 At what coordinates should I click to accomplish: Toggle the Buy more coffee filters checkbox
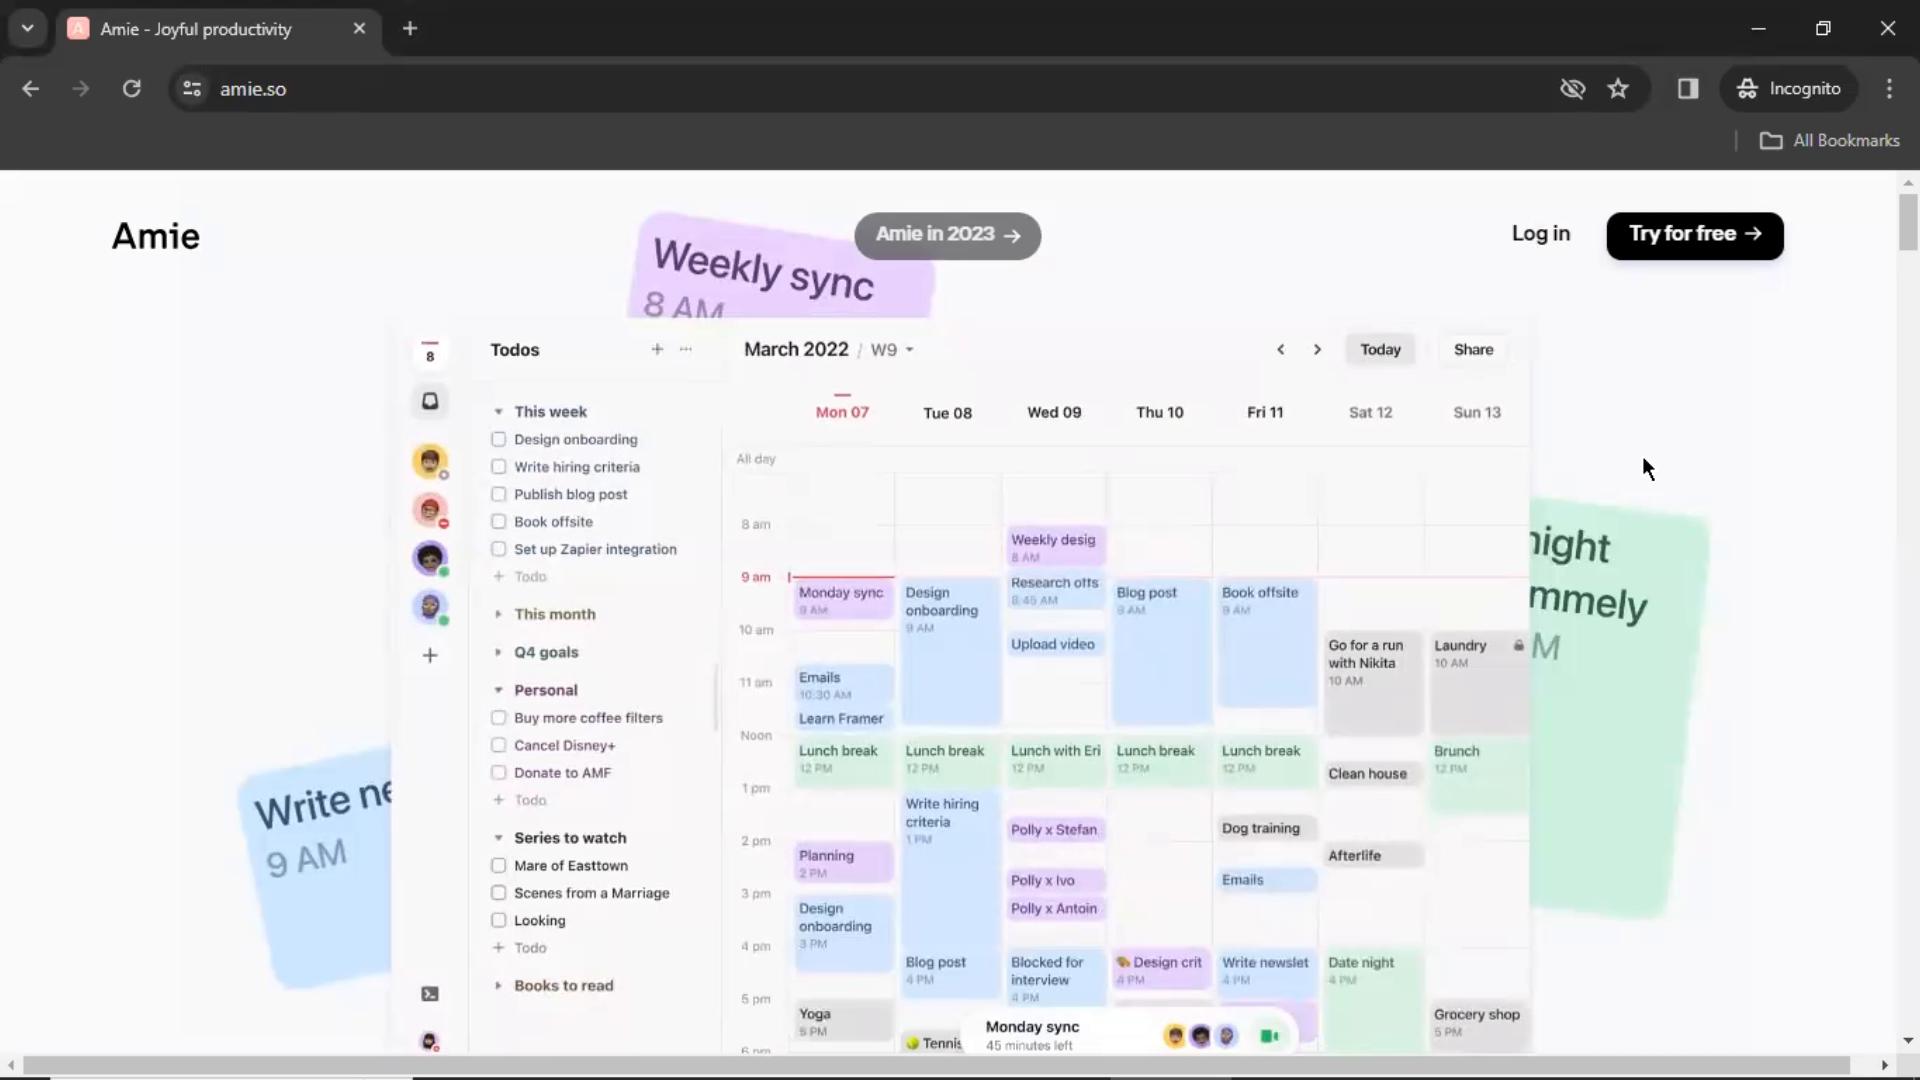pos(498,717)
